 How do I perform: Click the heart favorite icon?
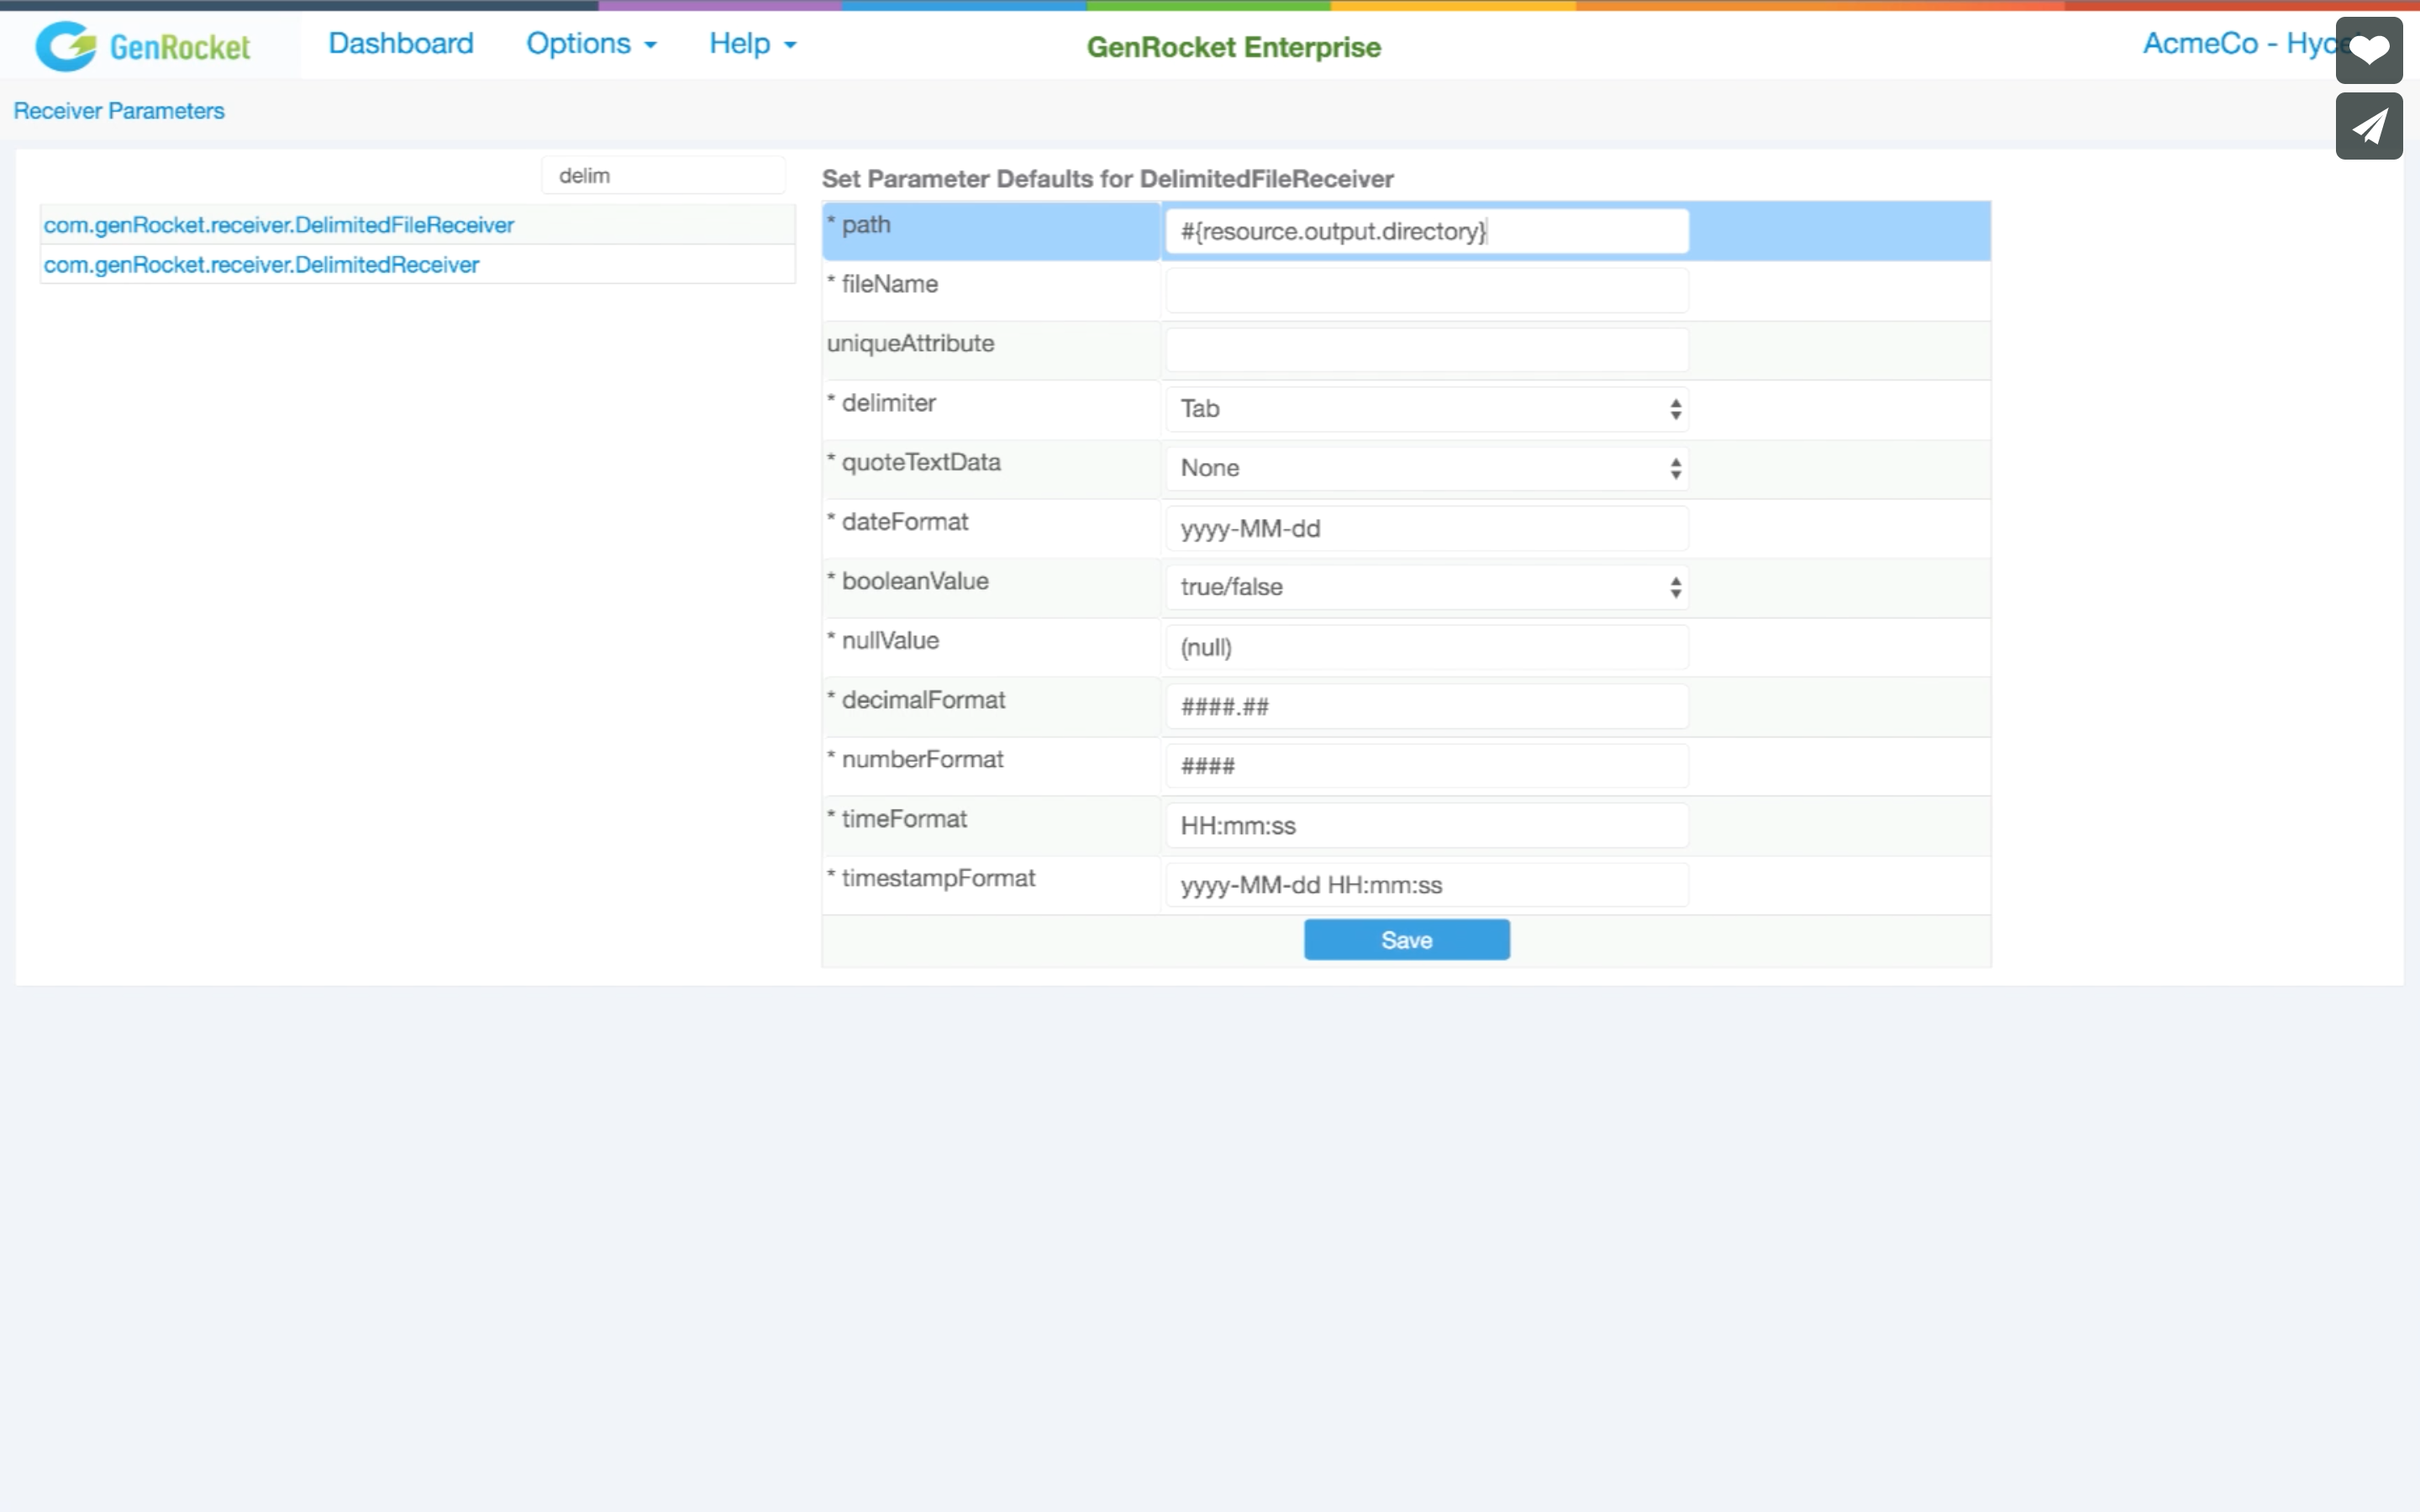2368,50
